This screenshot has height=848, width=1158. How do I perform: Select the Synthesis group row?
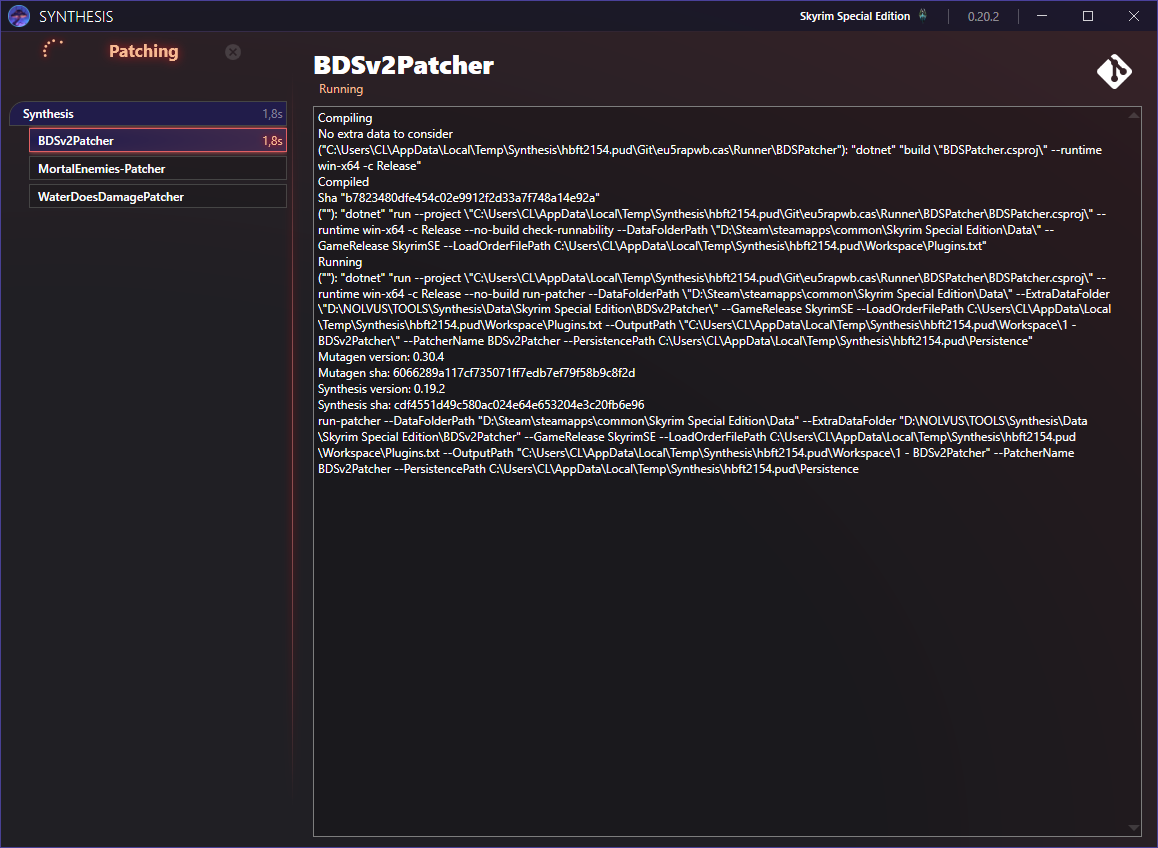point(148,114)
